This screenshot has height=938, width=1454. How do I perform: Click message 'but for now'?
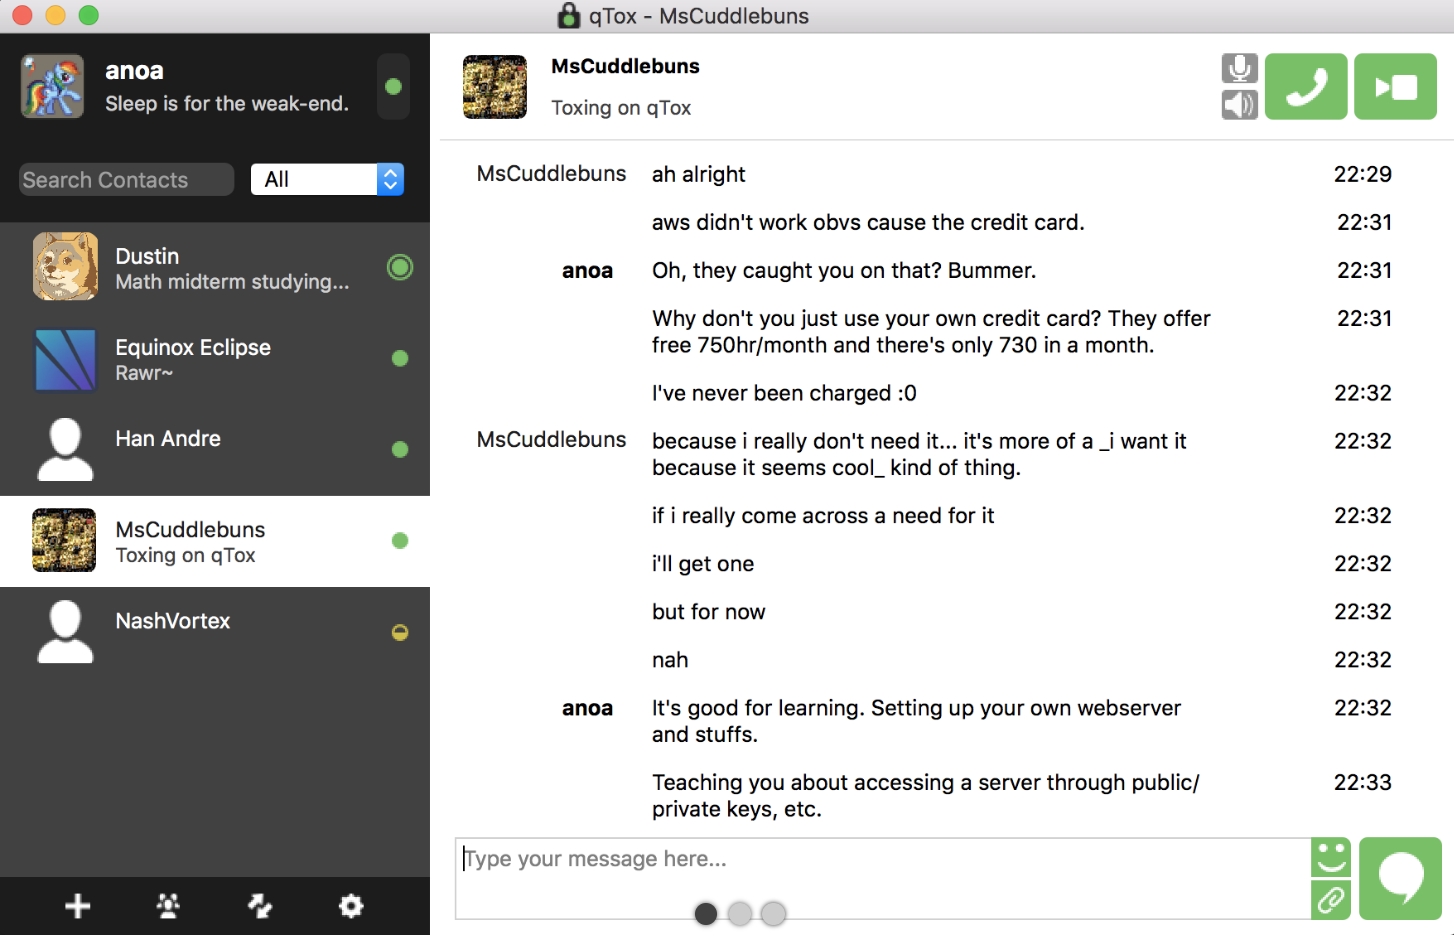coord(708,612)
